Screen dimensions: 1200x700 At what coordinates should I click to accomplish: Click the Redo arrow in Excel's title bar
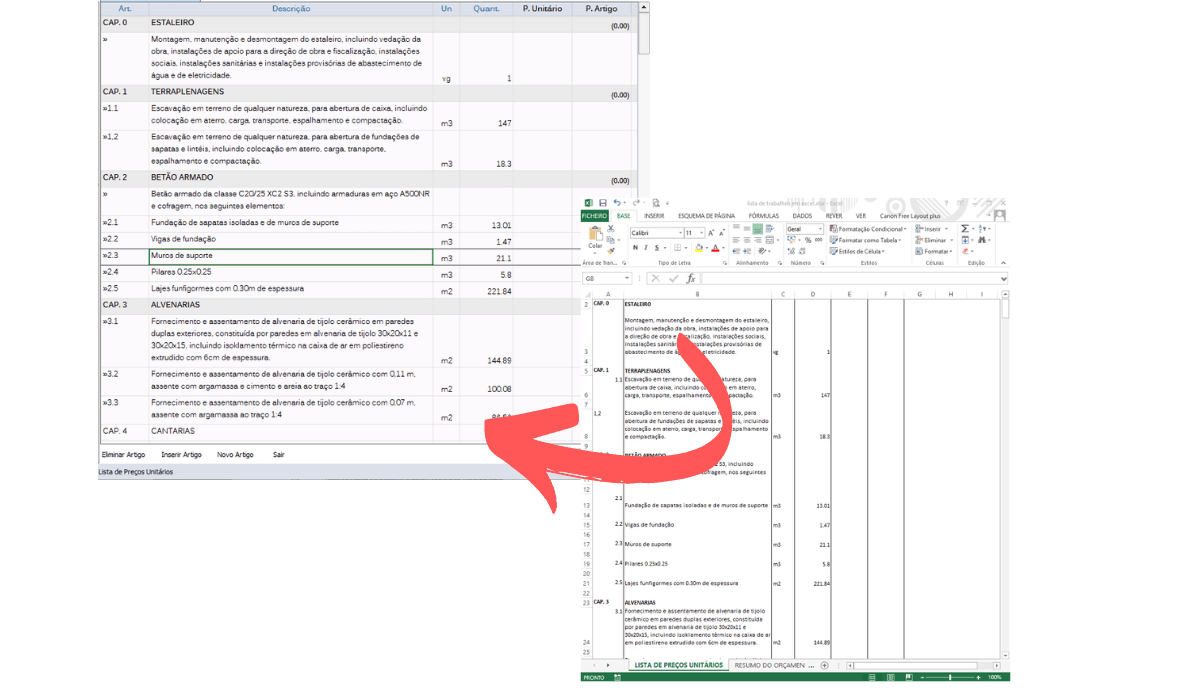coord(636,203)
